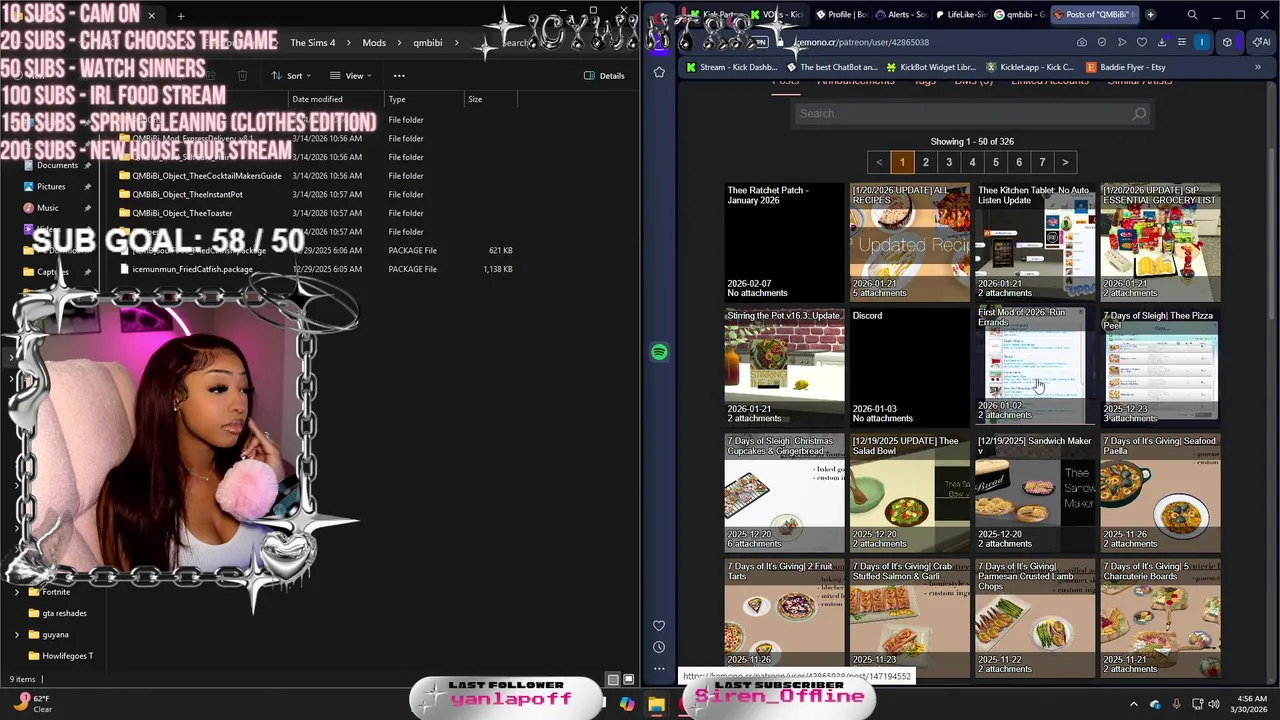The width and height of the screenshot is (1280, 720).
Task: Open File Explorer from the taskbar
Action: (x=656, y=705)
